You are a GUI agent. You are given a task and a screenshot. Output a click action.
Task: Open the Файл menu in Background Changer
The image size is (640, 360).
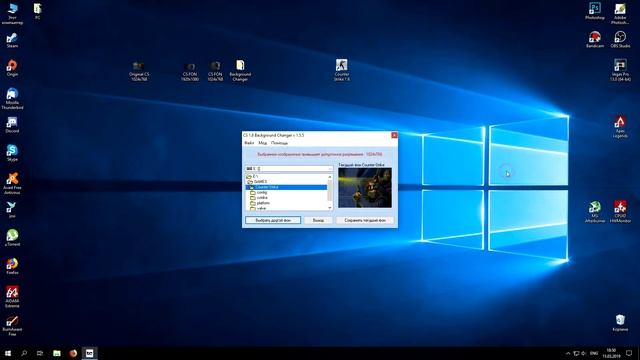click(249, 143)
